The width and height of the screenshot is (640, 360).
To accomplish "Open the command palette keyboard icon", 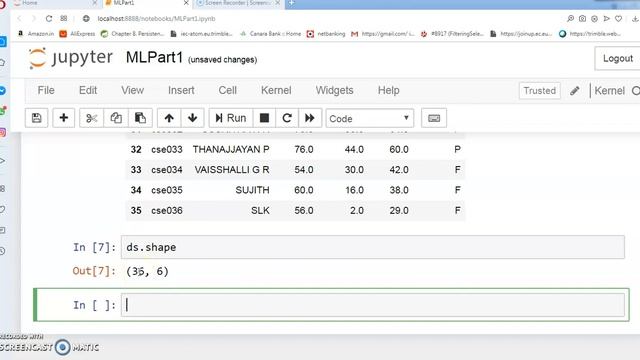I will click(433, 118).
